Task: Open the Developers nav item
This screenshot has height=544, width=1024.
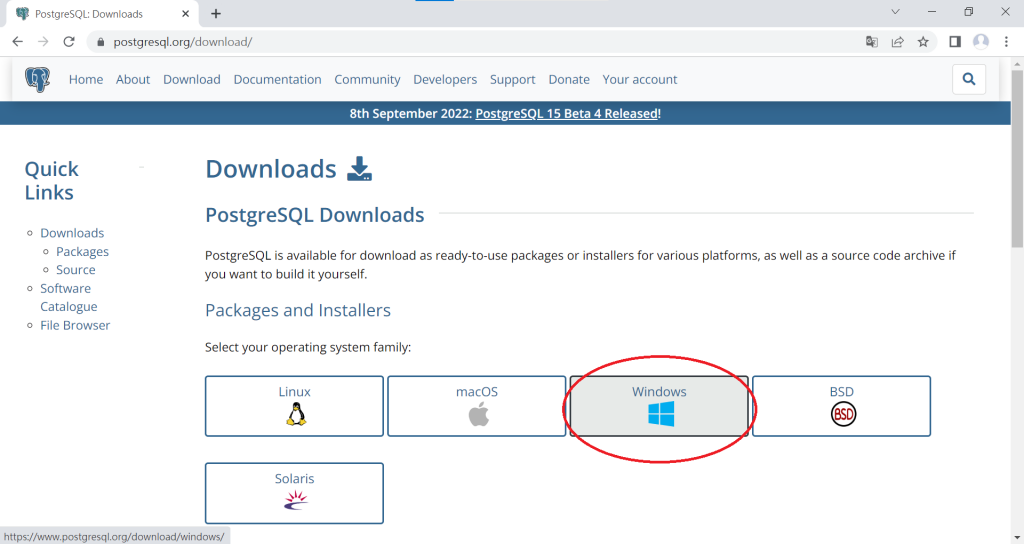Action: 445,80
